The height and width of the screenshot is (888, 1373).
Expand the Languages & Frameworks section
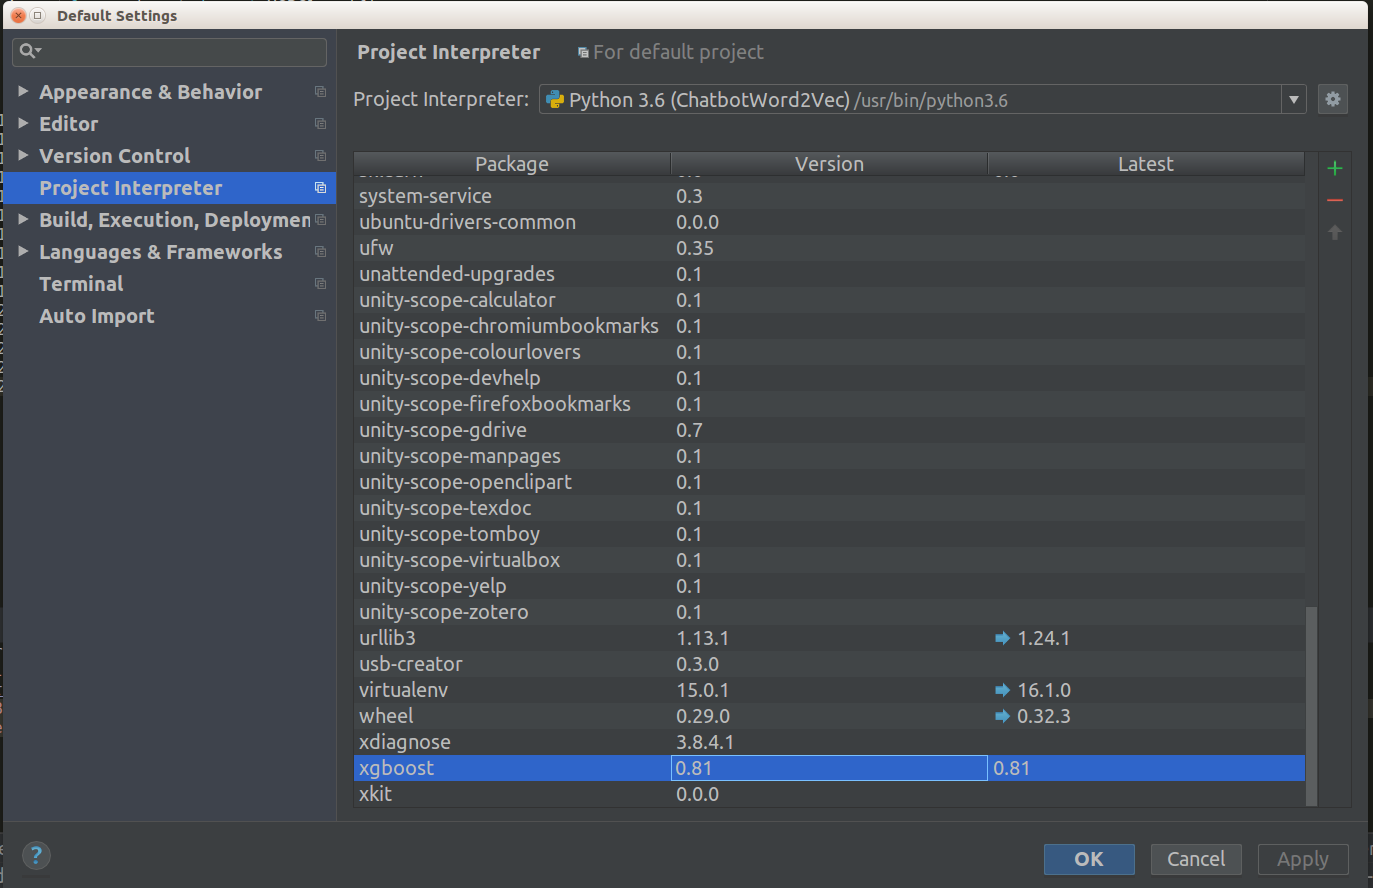tap(23, 251)
